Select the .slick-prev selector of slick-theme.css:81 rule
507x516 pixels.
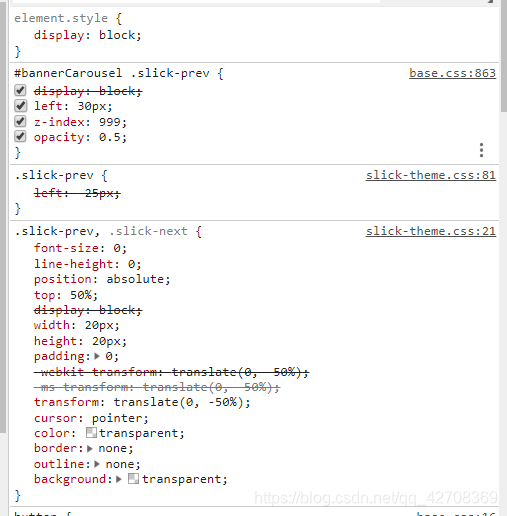(x=54, y=175)
